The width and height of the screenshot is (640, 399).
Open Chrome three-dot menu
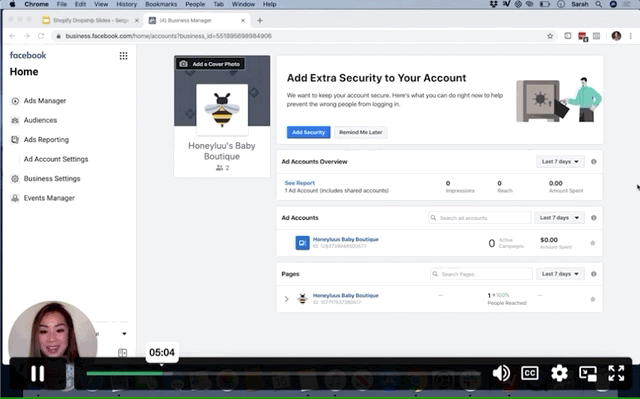[631, 36]
